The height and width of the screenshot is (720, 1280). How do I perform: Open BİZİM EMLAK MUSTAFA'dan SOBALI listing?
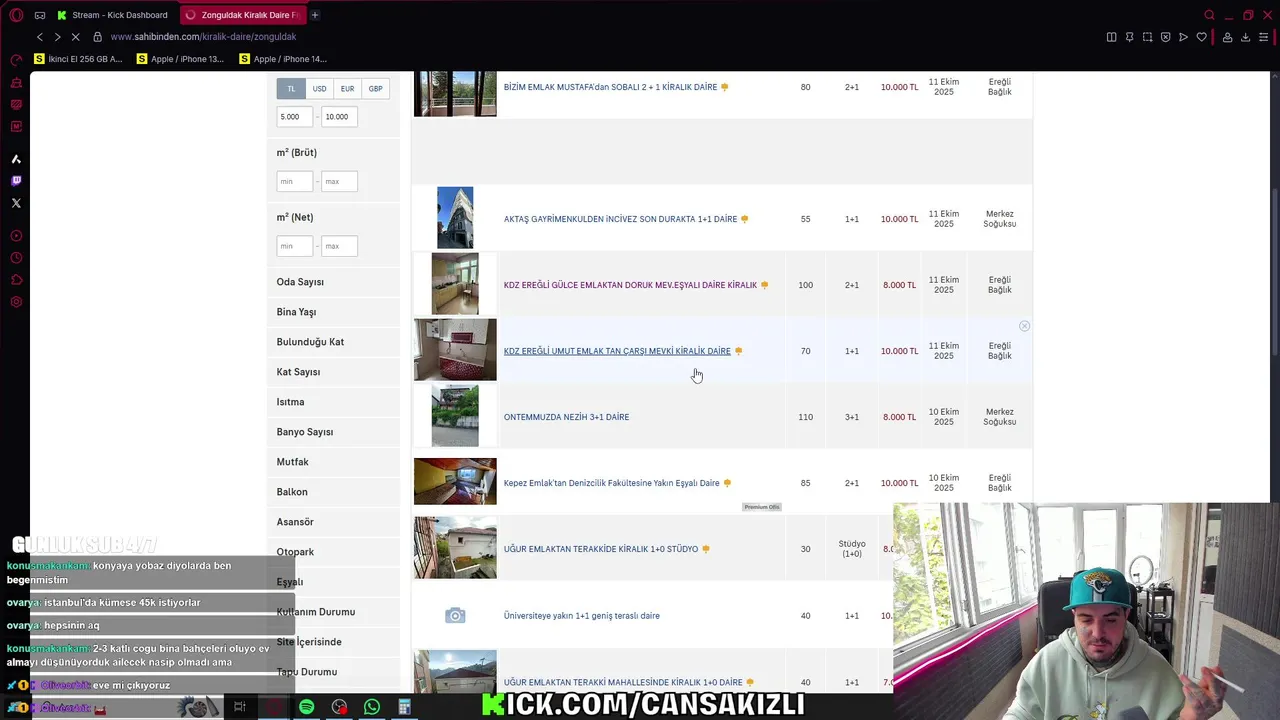[610, 87]
